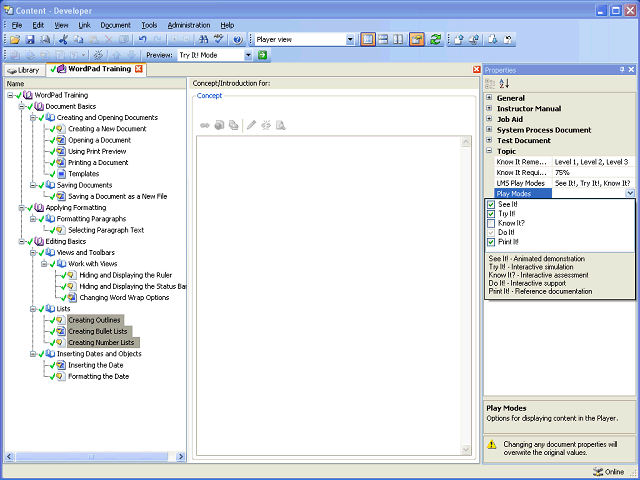The image size is (640, 480).
Task: Click the red close button above concept pane
Action: click(476, 69)
